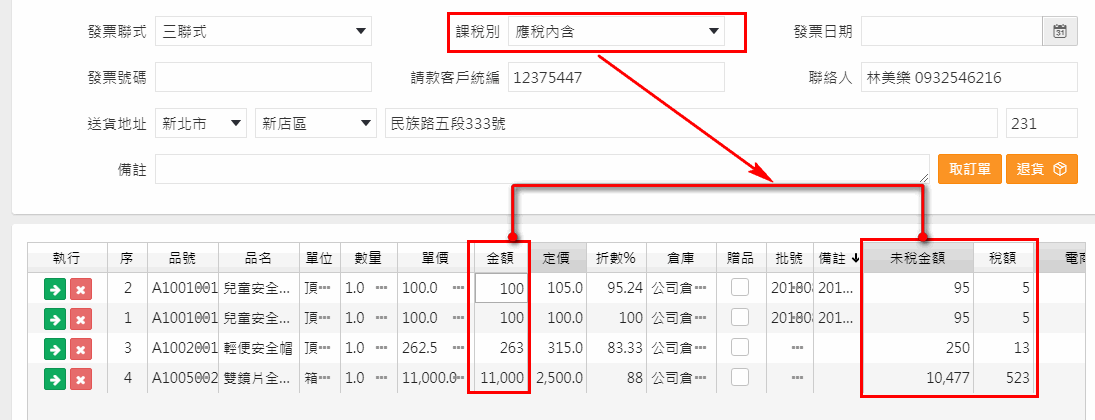Select the product code A1005002
Screen dimensions: 1095x420
(182, 378)
